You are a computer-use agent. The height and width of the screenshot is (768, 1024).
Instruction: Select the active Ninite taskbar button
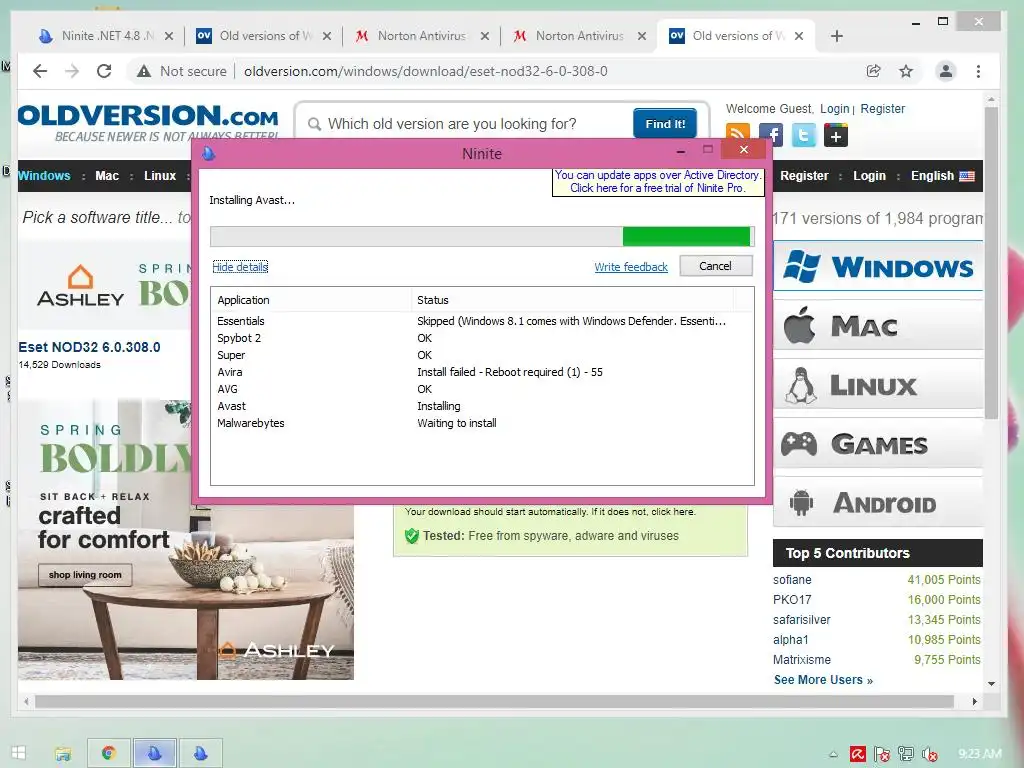[155, 753]
